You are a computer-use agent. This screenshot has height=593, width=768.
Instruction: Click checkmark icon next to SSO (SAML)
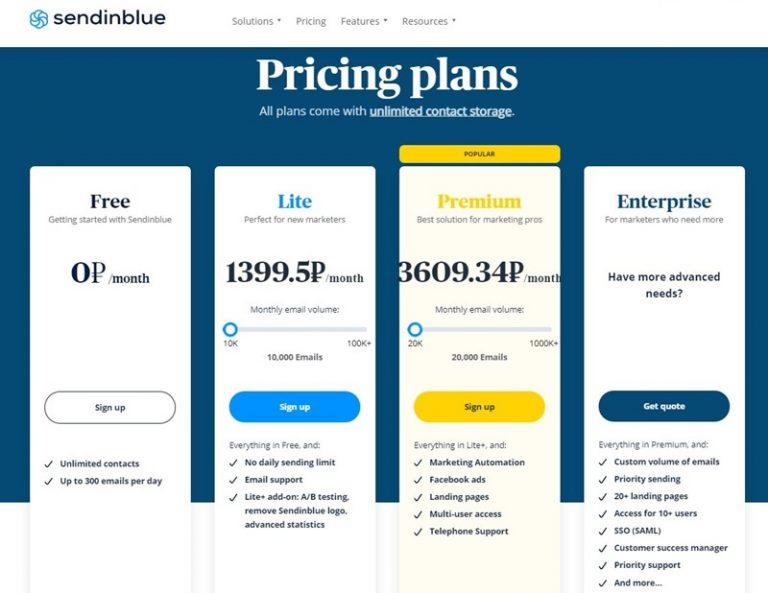[x=603, y=531]
